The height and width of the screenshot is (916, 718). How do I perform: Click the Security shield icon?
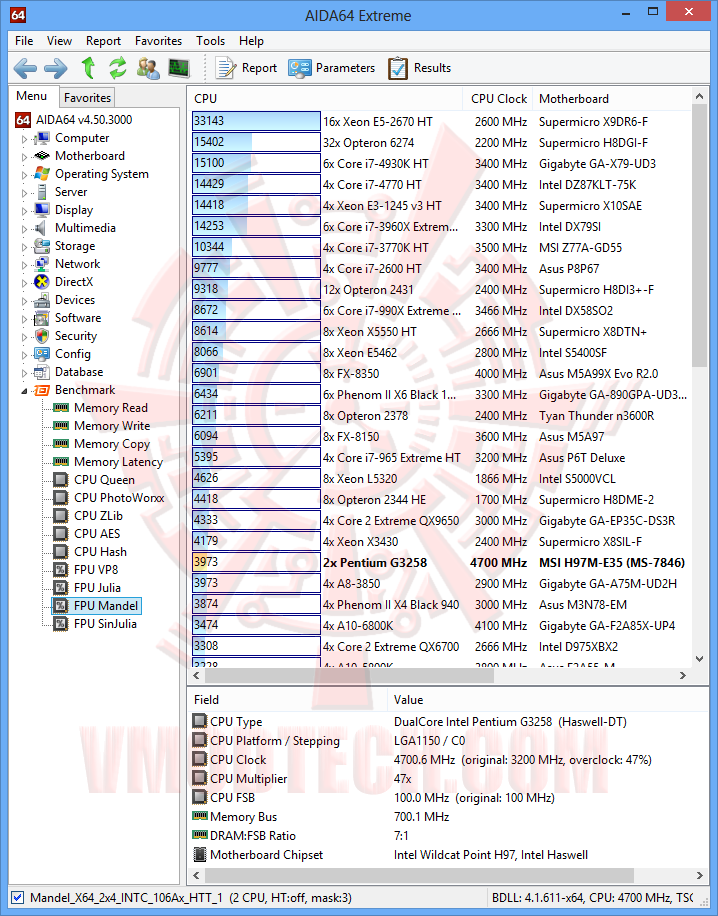(41, 336)
